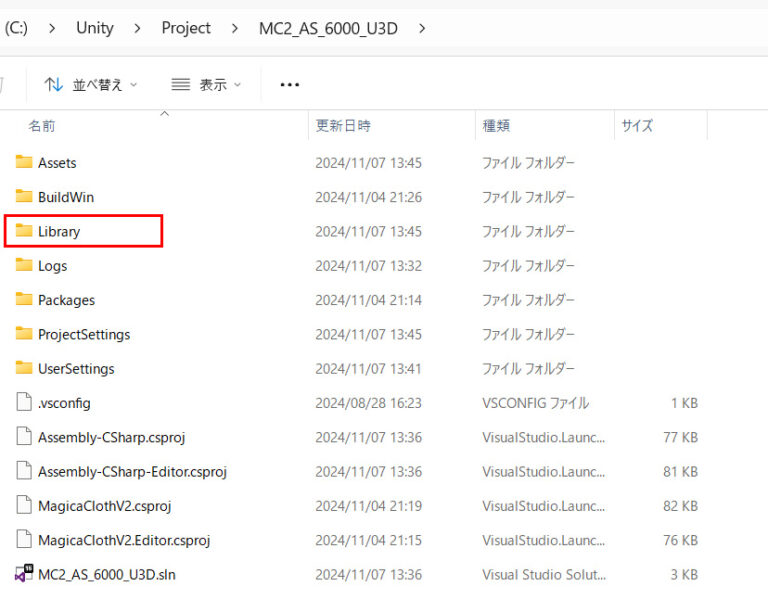Click the 76 KB size cell
768x599 pixels.
(x=680, y=540)
